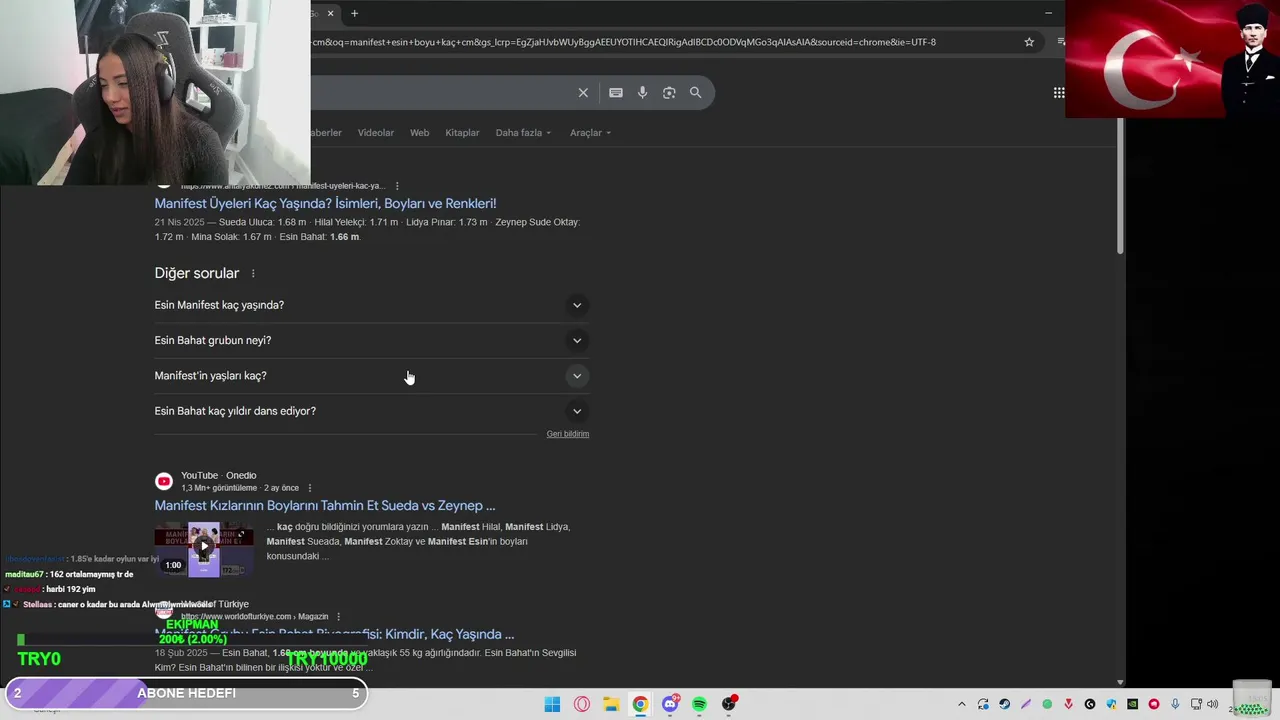Click the Steam tray icon
The height and width of the screenshot is (720, 1280).
pyautogui.click(x=1005, y=704)
